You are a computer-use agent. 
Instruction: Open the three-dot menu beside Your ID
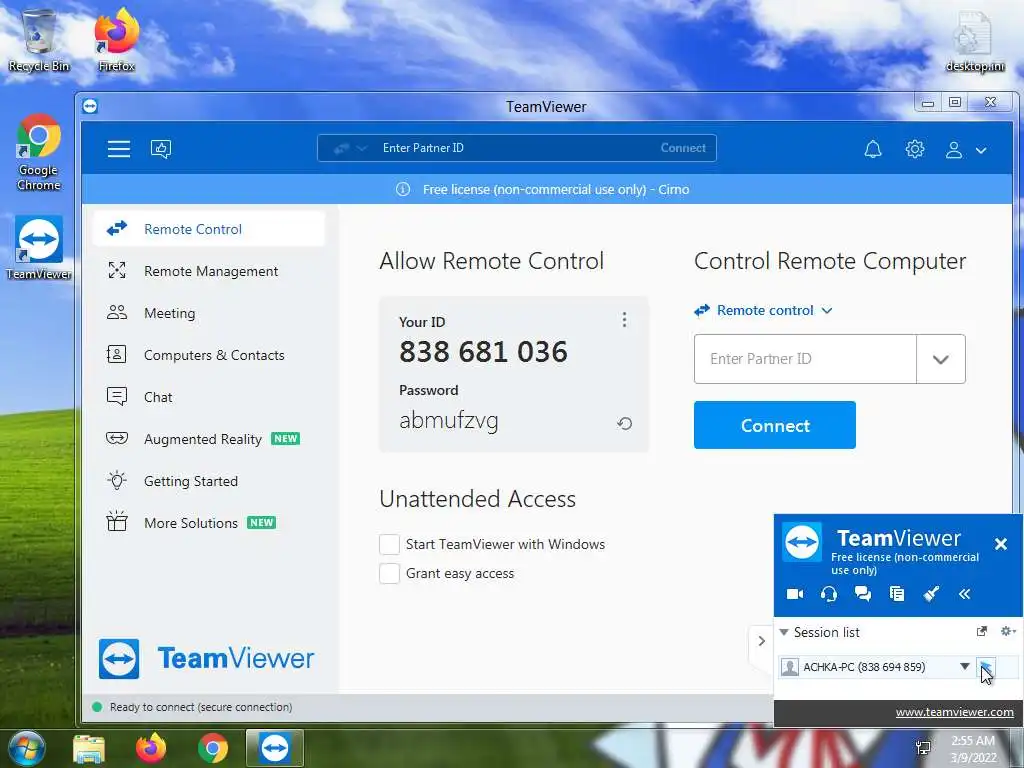624,319
